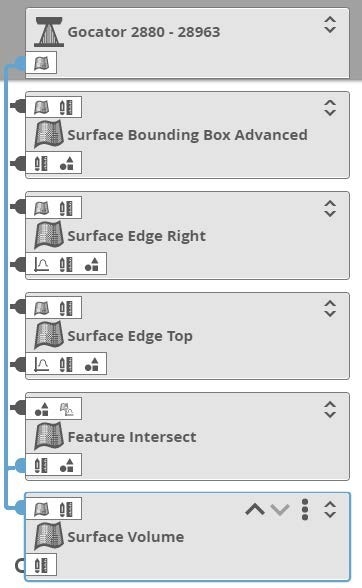Select Surface Bounding Box Advanced tool icon

tap(48, 134)
